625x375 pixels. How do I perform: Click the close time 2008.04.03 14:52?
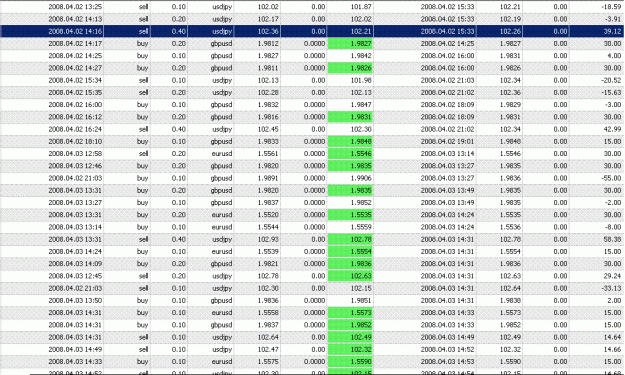pos(447,349)
